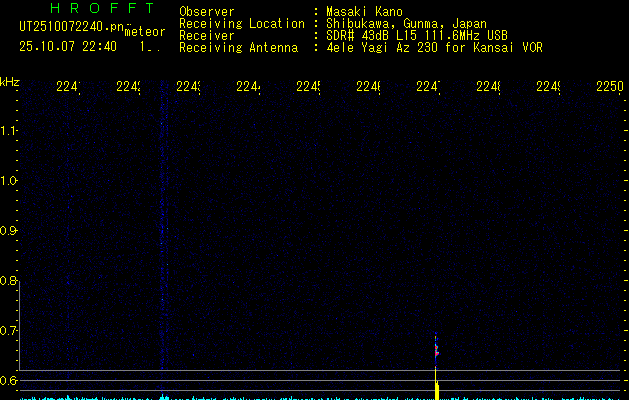
Task: Select the 1.1 kHz frequency tick
Action: (9, 131)
